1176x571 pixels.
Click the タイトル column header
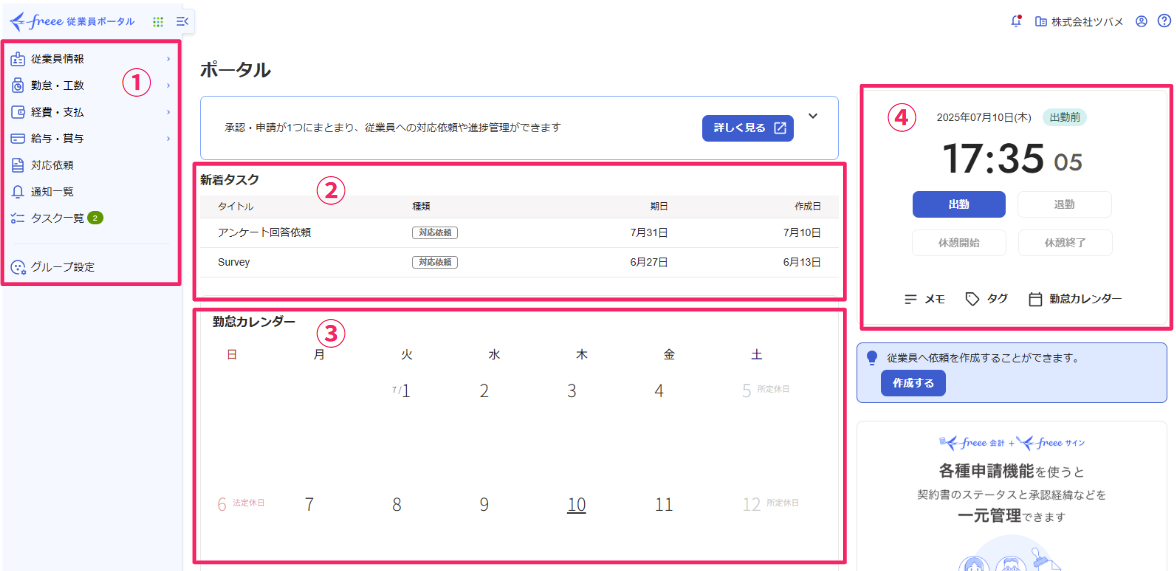(235, 206)
